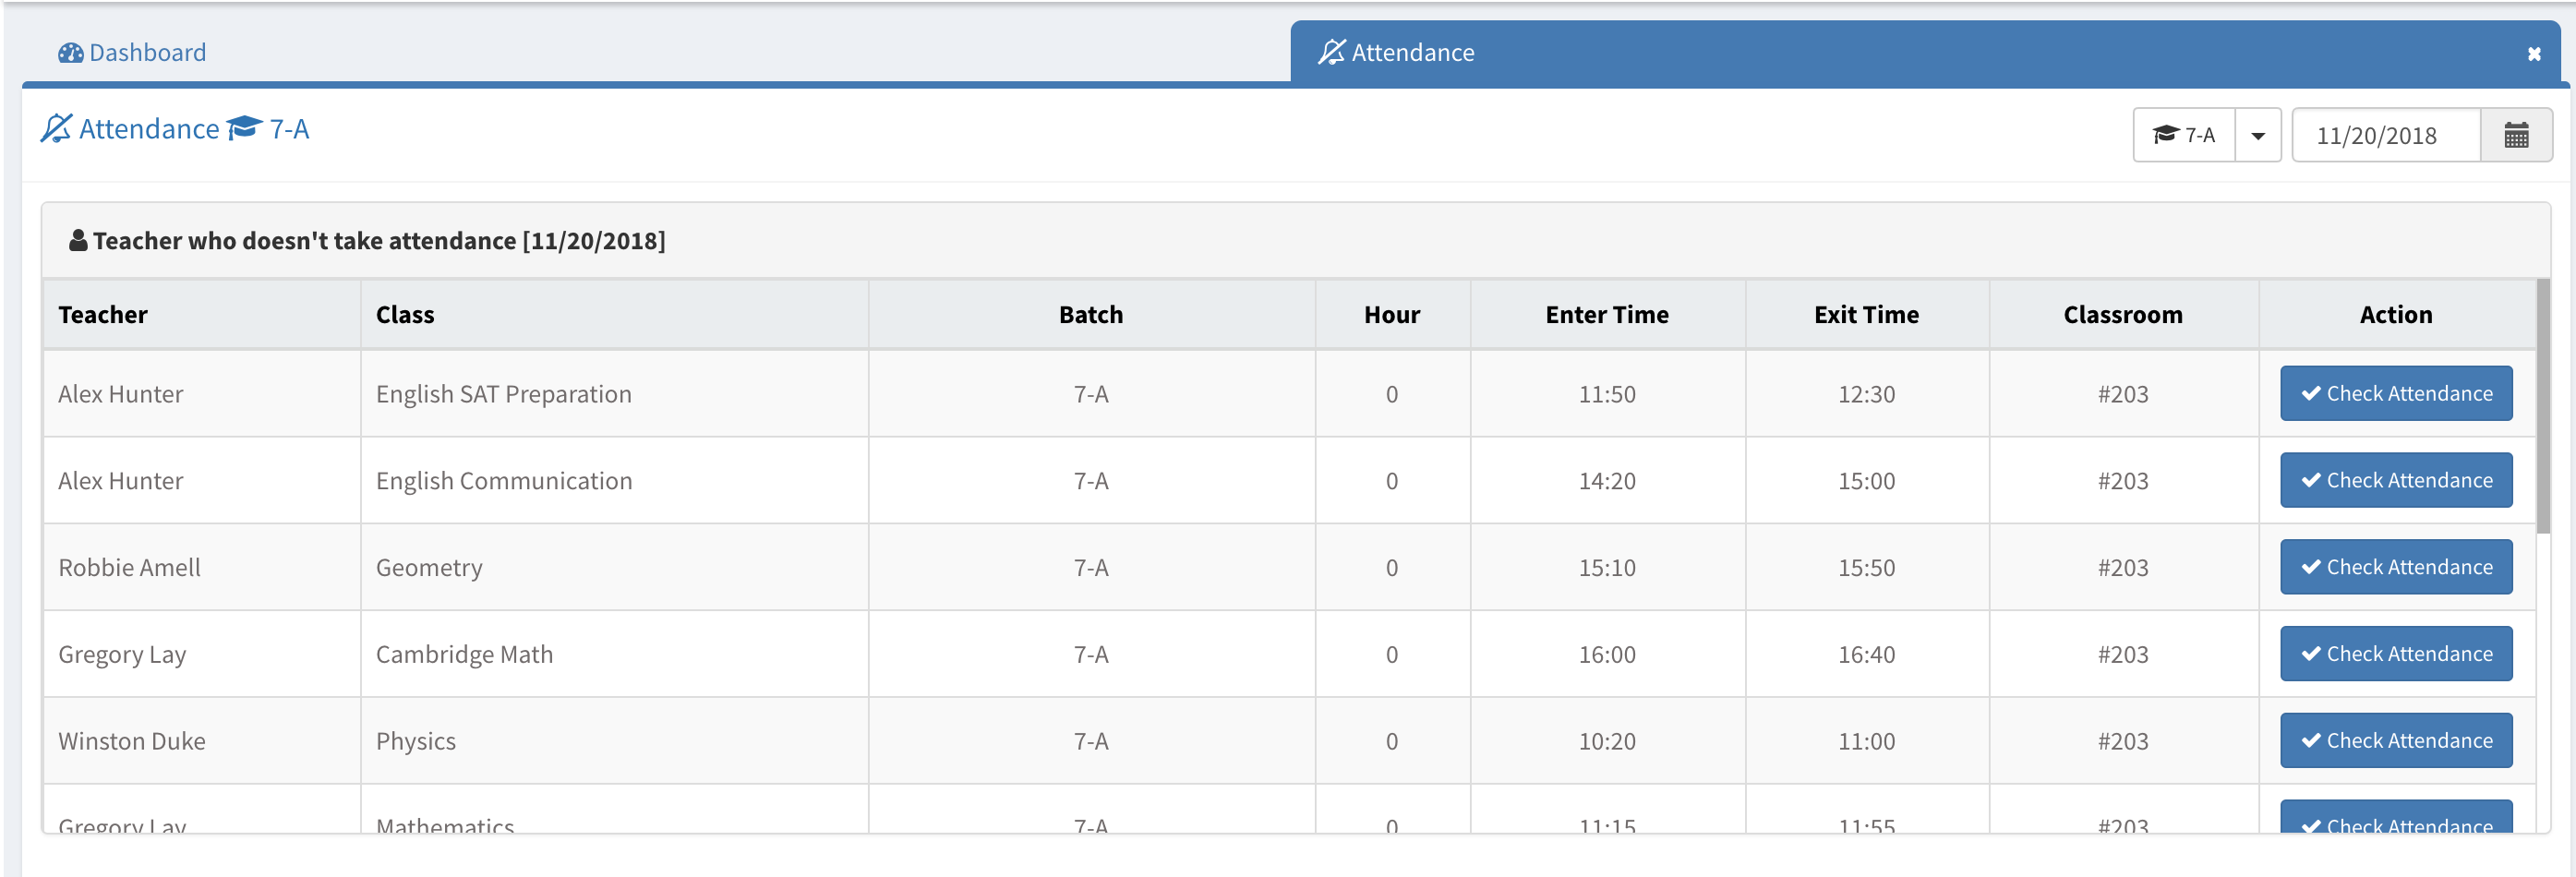Screen dimensions: 2576x877
Task: Check attendance for Cambridge Math class
Action: [x=2395, y=654]
